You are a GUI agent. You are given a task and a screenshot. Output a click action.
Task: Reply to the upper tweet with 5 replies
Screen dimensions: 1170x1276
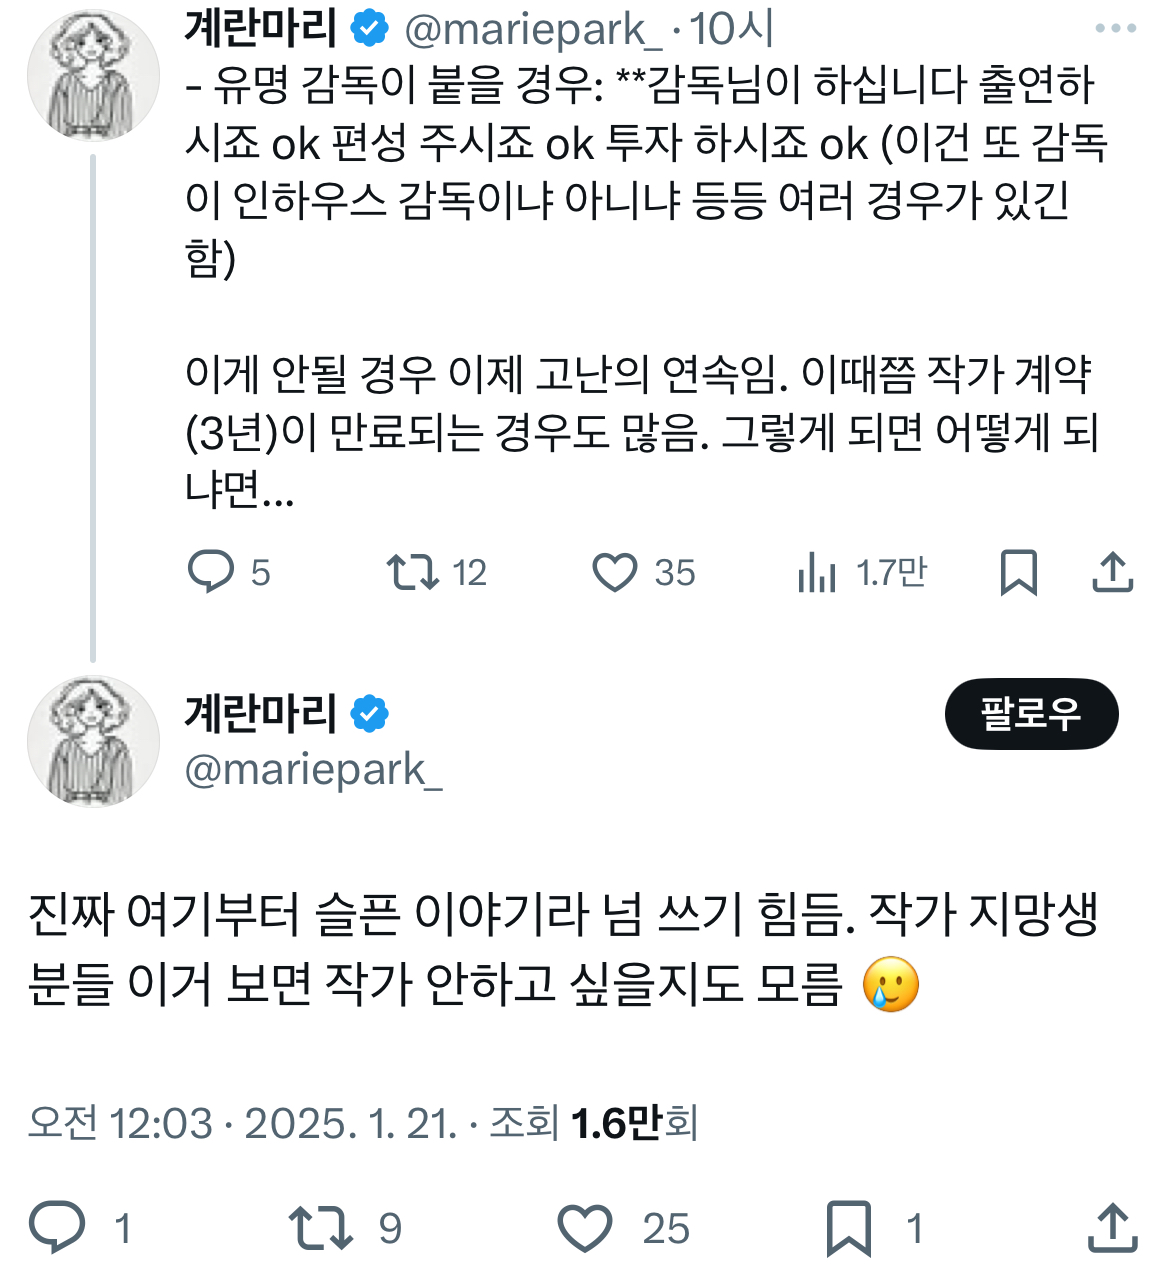tap(211, 572)
